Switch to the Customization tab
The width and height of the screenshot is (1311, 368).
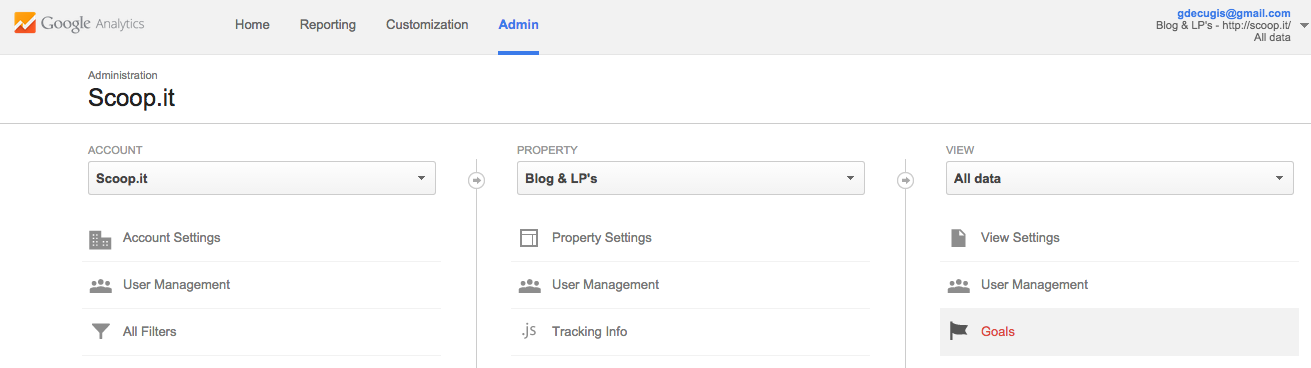tap(427, 25)
